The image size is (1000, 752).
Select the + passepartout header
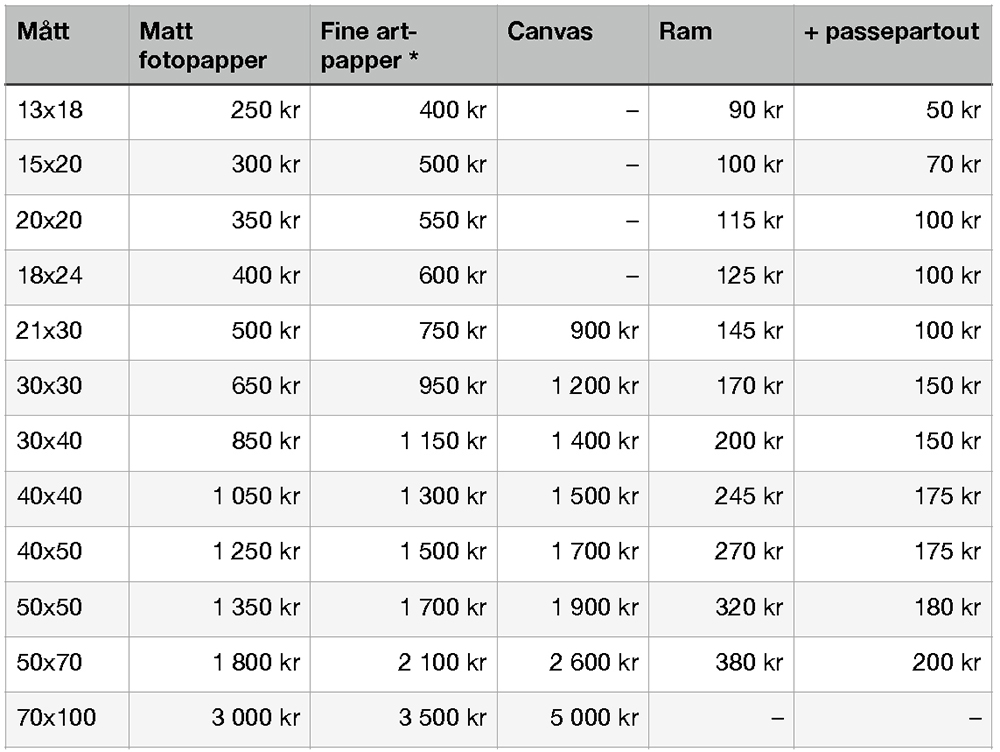892,31
